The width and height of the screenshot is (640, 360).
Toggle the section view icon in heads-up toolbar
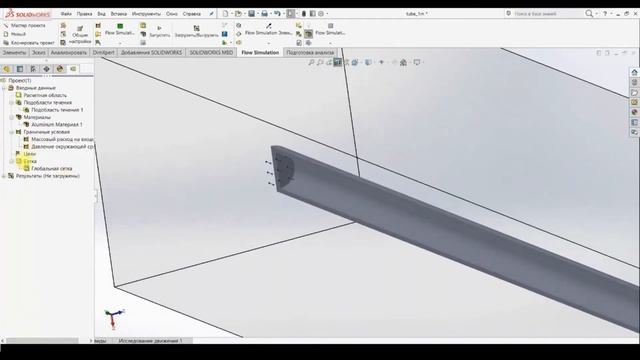pos(338,62)
